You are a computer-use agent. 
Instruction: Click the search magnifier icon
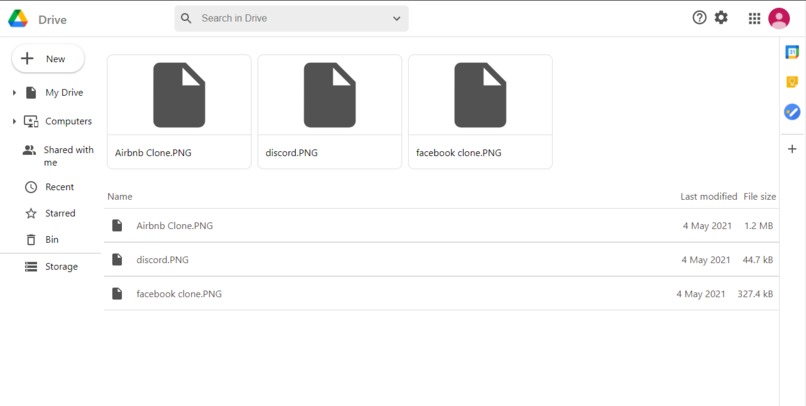click(186, 19)
